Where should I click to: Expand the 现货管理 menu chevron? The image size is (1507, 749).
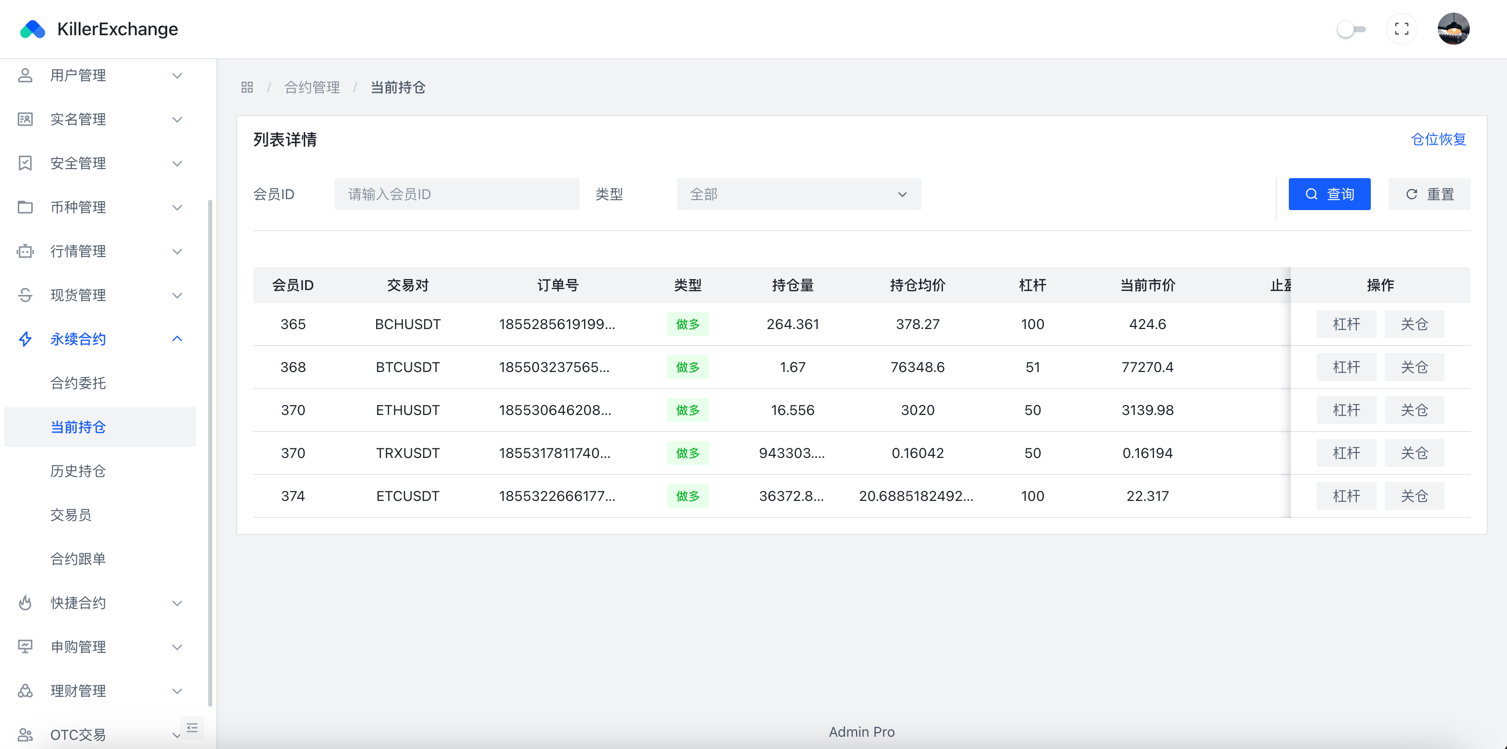click(177, 295)
